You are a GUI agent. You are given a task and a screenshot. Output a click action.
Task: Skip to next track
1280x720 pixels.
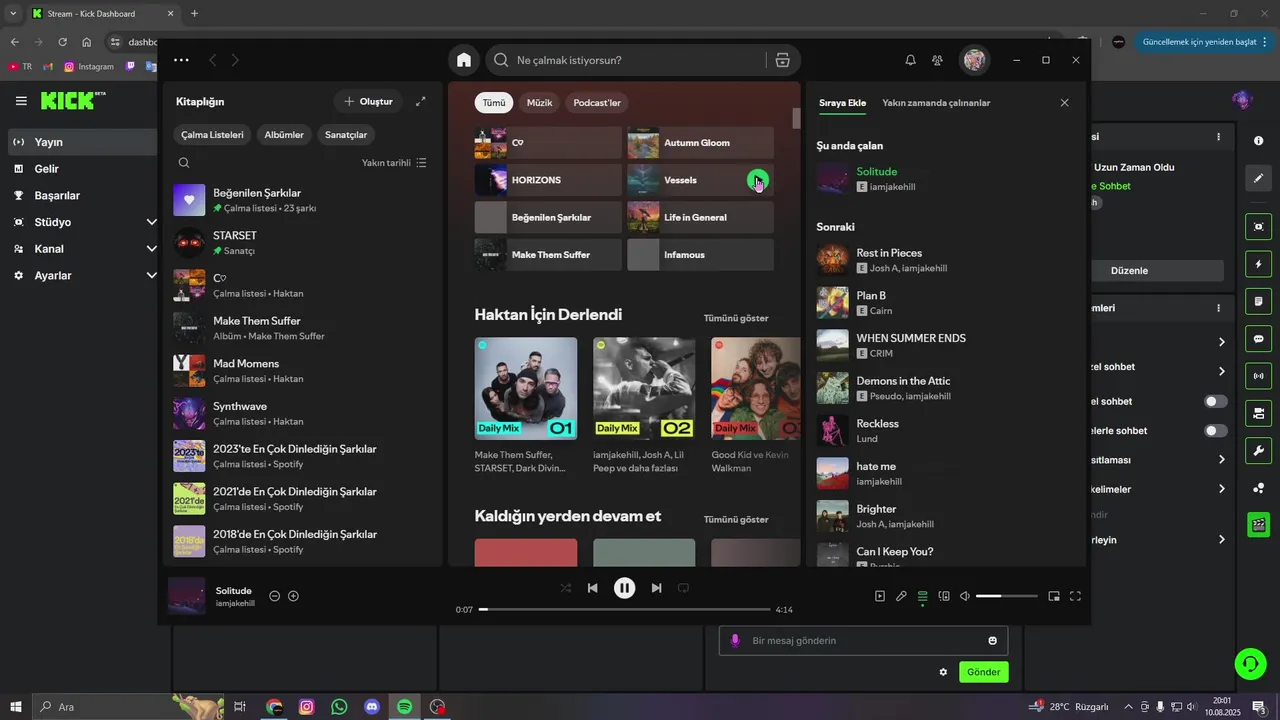656,588
